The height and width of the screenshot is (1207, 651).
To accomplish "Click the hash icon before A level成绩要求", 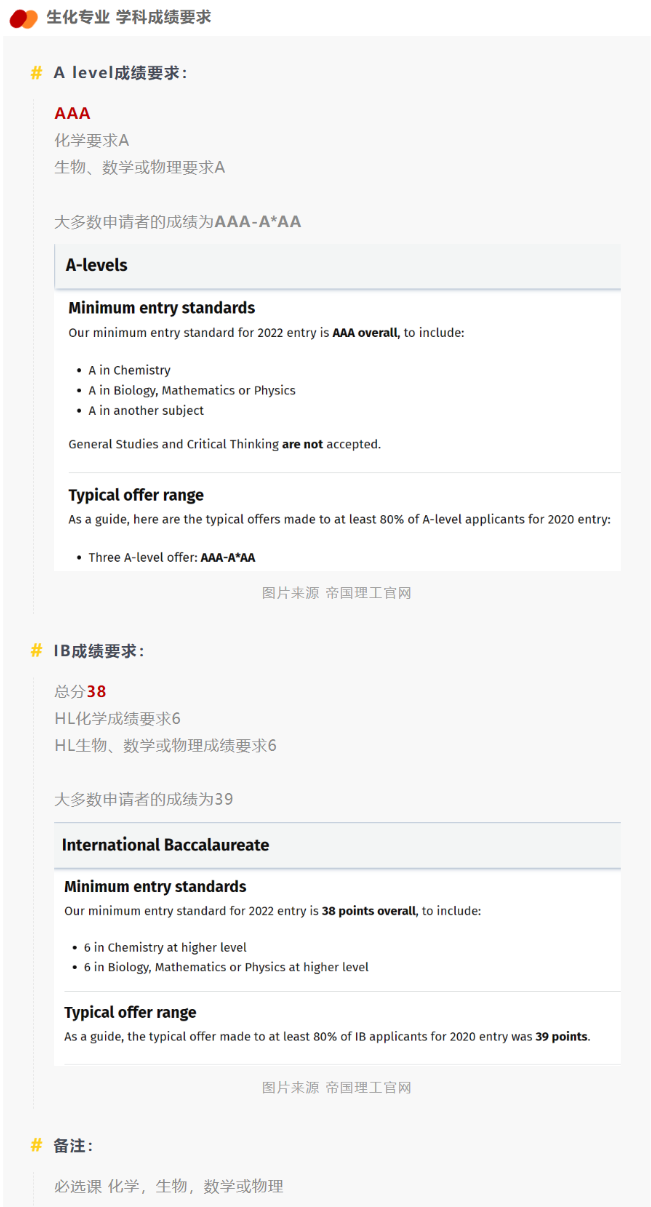I will [x=37, y=73].
